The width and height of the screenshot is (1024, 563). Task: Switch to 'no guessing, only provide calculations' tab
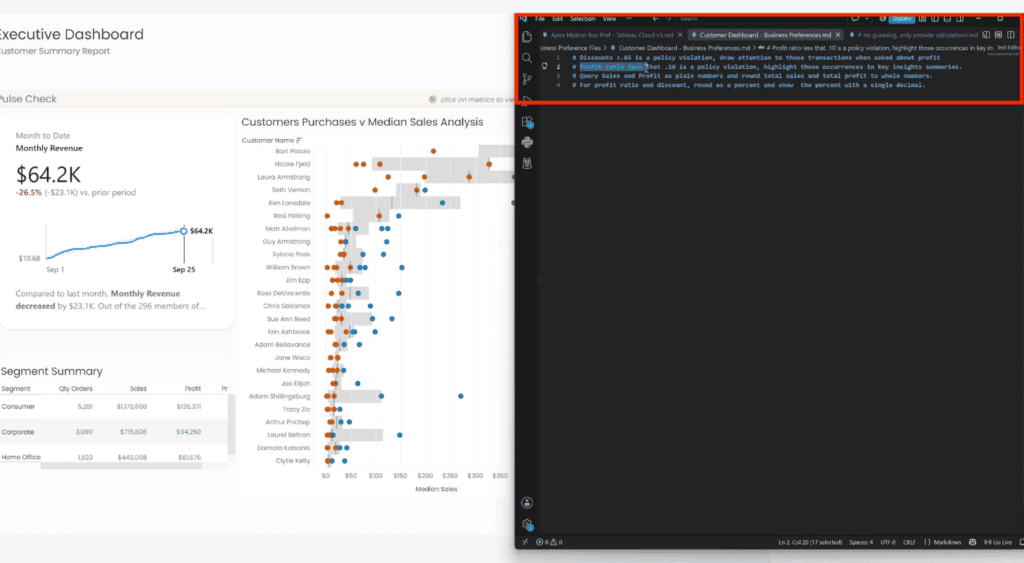tap(918, 35)
